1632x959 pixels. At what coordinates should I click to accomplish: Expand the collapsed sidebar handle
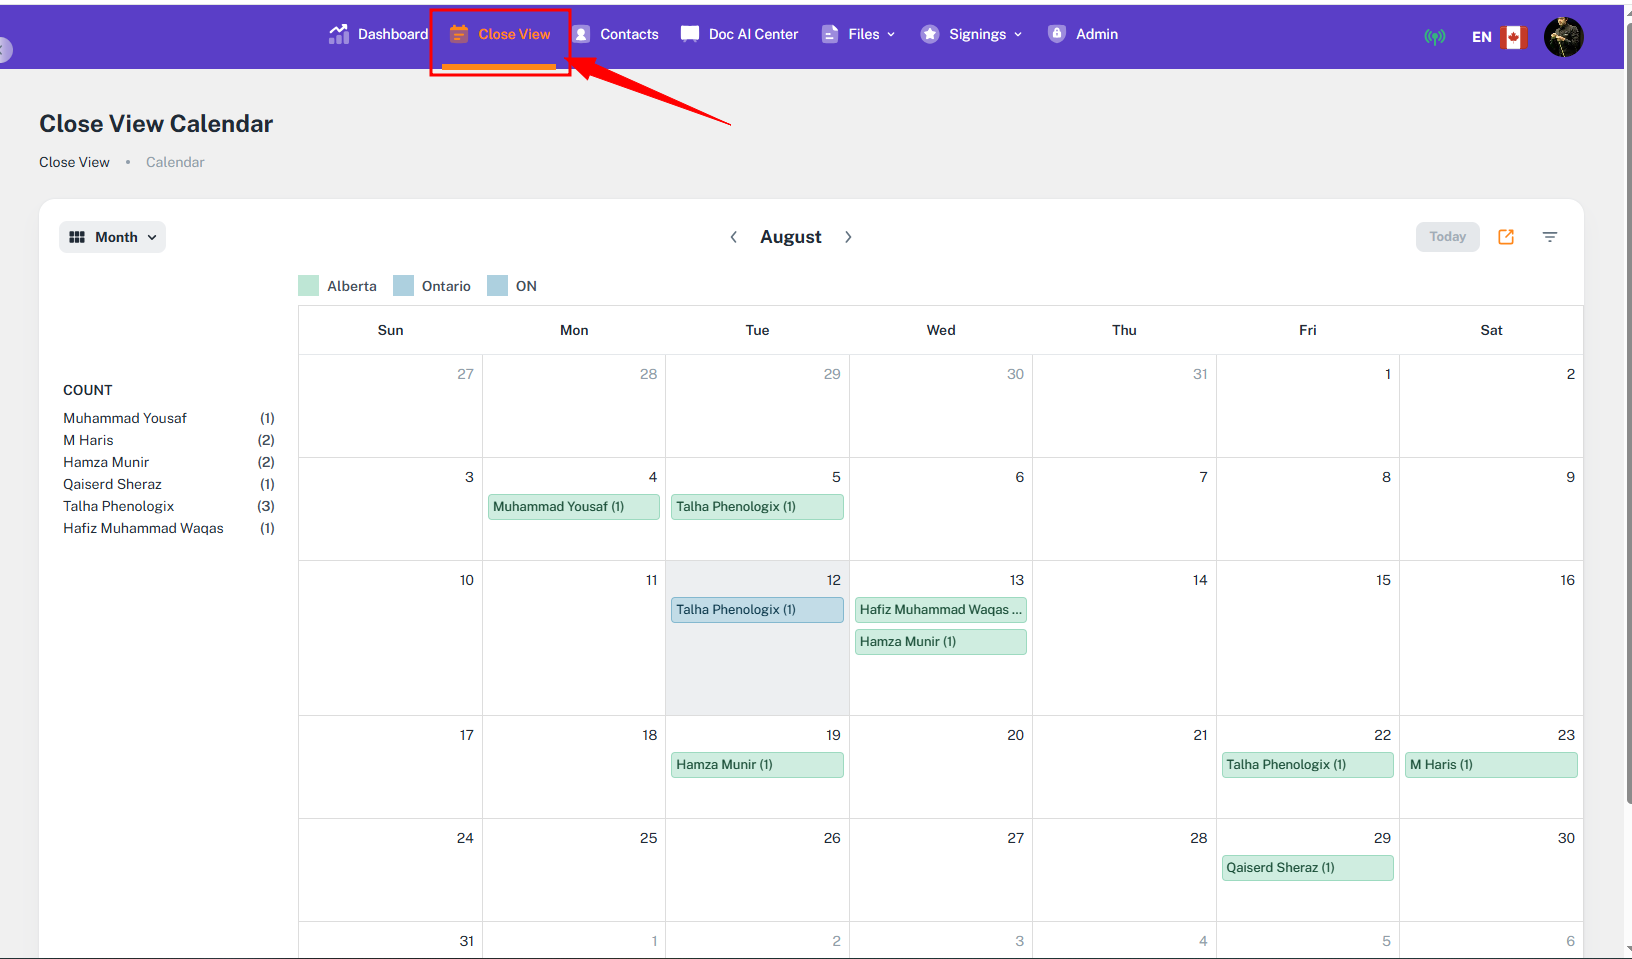pyautogui.click(x=5, y=49)
